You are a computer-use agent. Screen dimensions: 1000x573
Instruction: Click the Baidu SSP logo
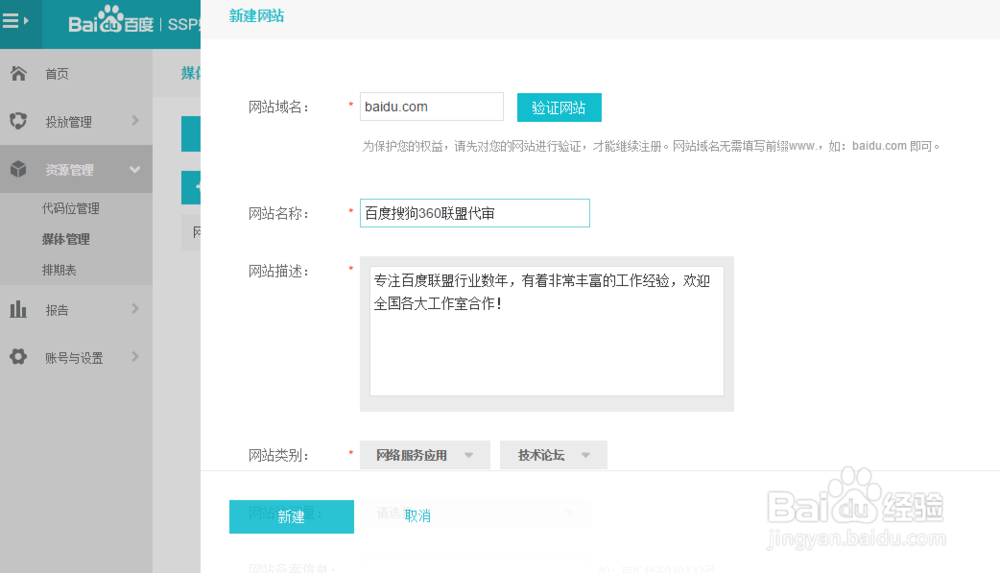pos(134,23)
